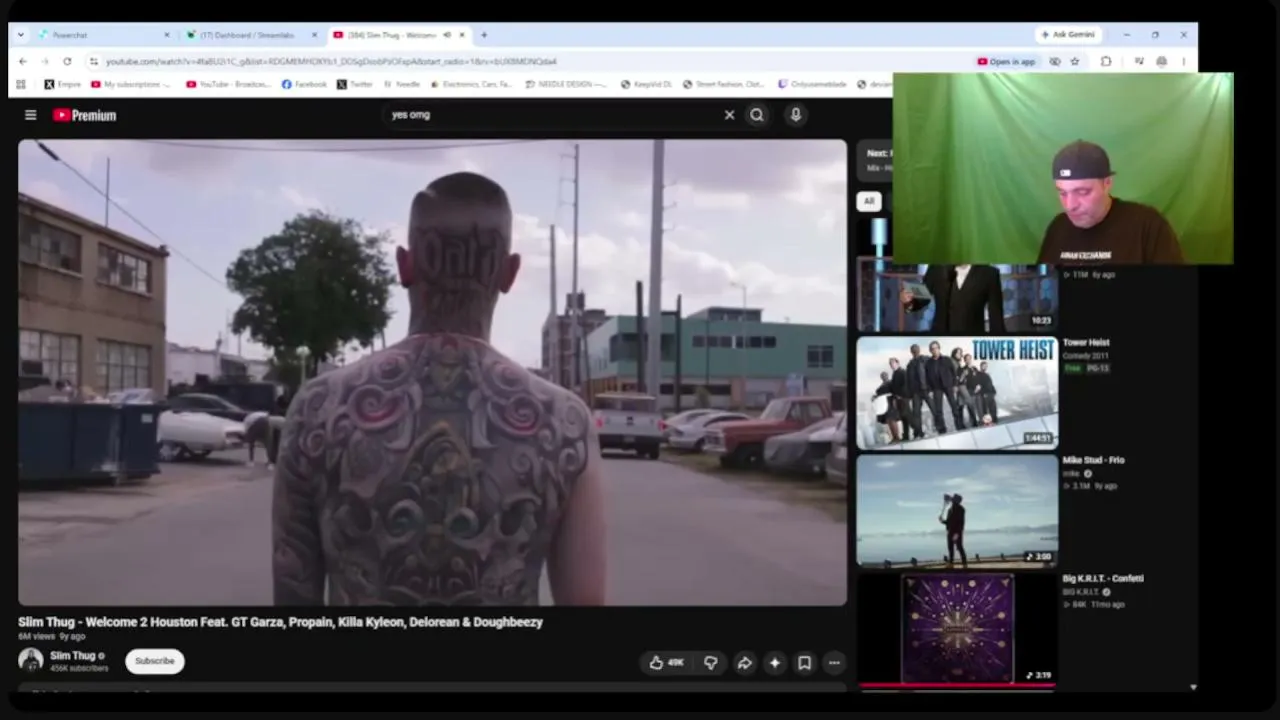
Task: Open the tab search dropdown arrow
Action: click(x=21, y=35)
